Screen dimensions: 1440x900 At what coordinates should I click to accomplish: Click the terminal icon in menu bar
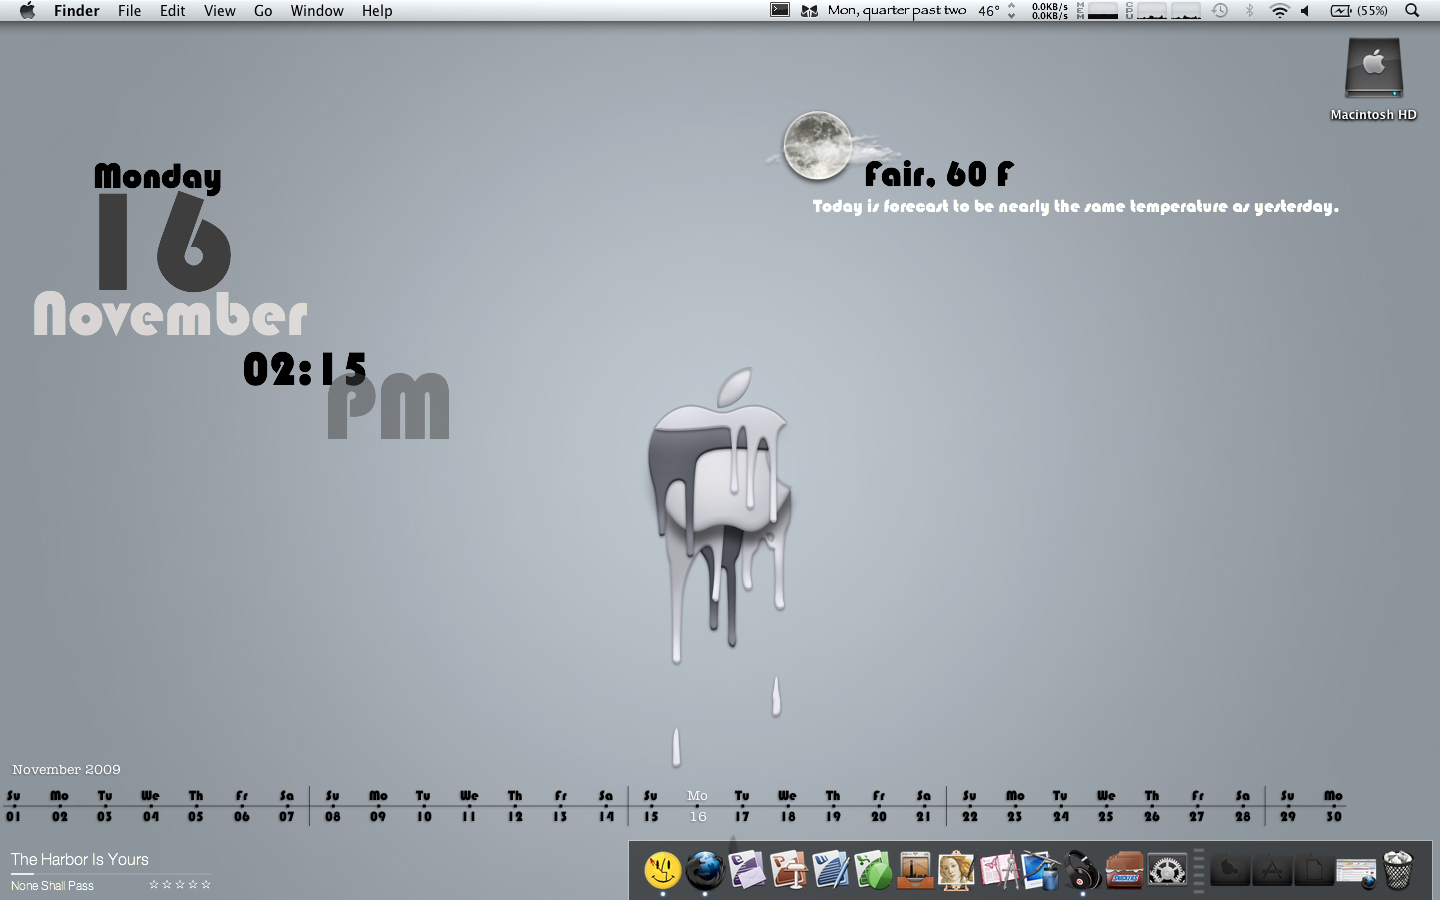pyautogui.click(x=780, y=10)
